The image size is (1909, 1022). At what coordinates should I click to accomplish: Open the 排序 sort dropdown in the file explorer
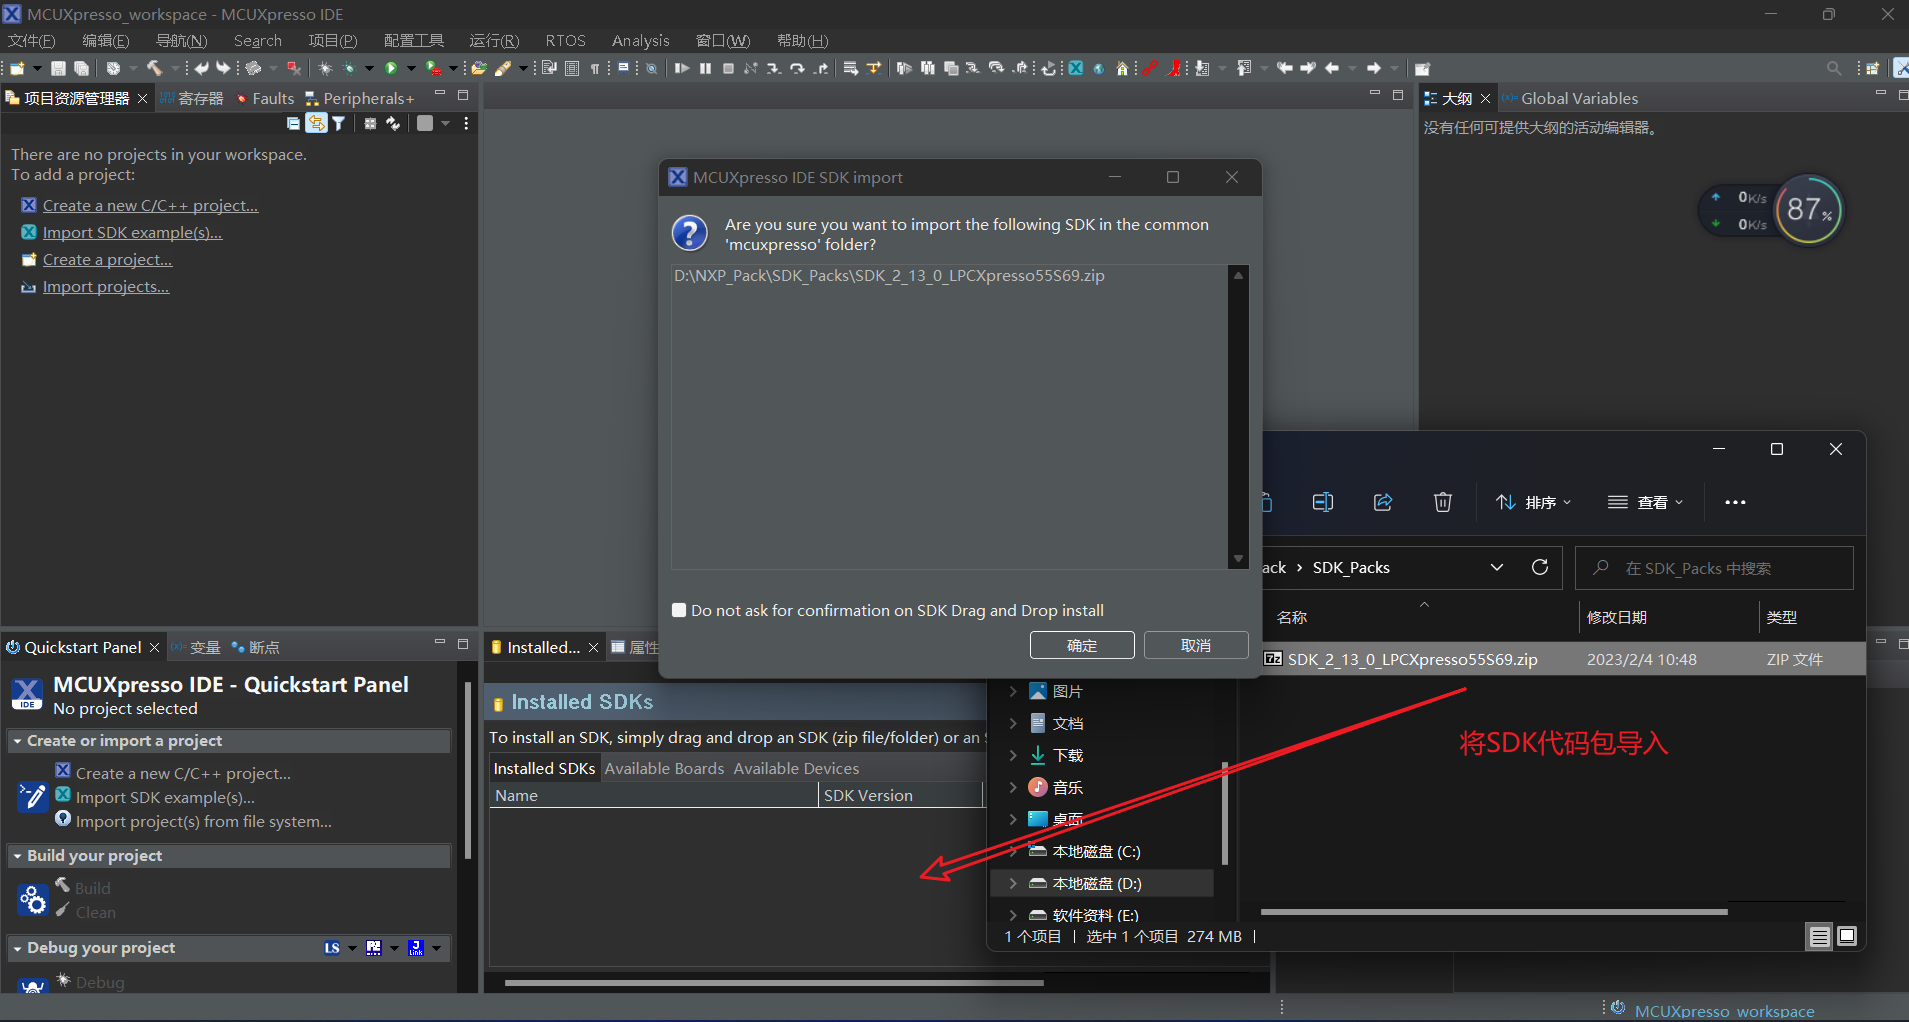click(1533, 502)
